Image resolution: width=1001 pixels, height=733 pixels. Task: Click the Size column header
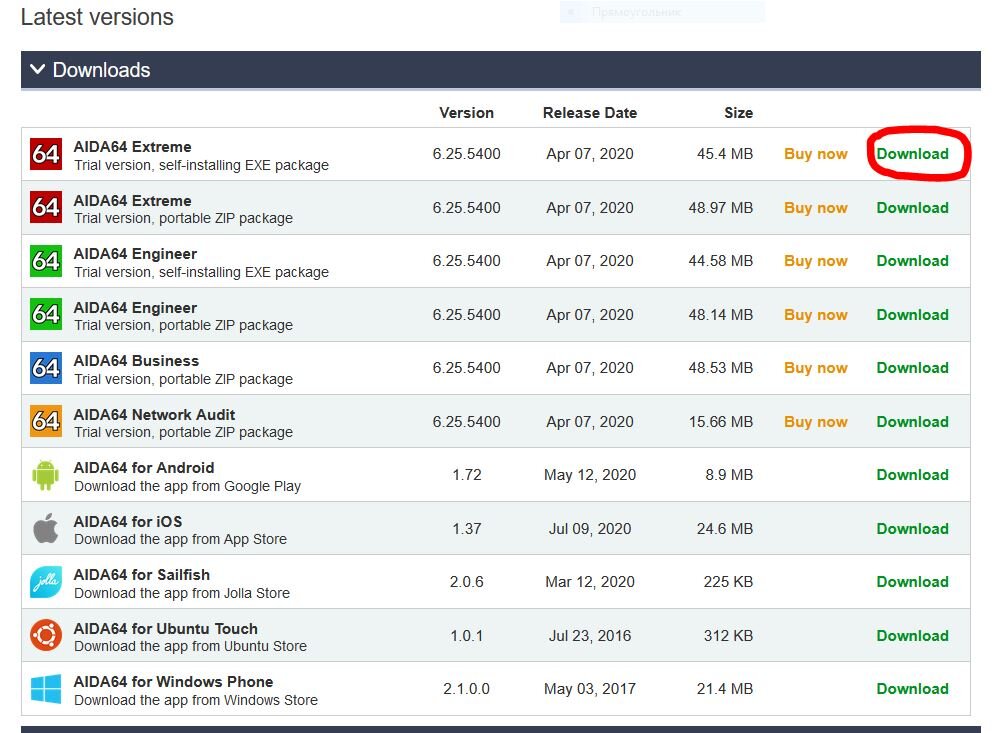739,112
